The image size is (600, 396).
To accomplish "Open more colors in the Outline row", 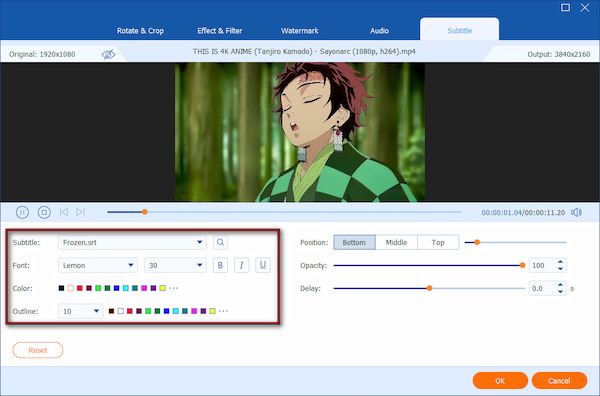I will pyautogui.click(x=223, y=311).
